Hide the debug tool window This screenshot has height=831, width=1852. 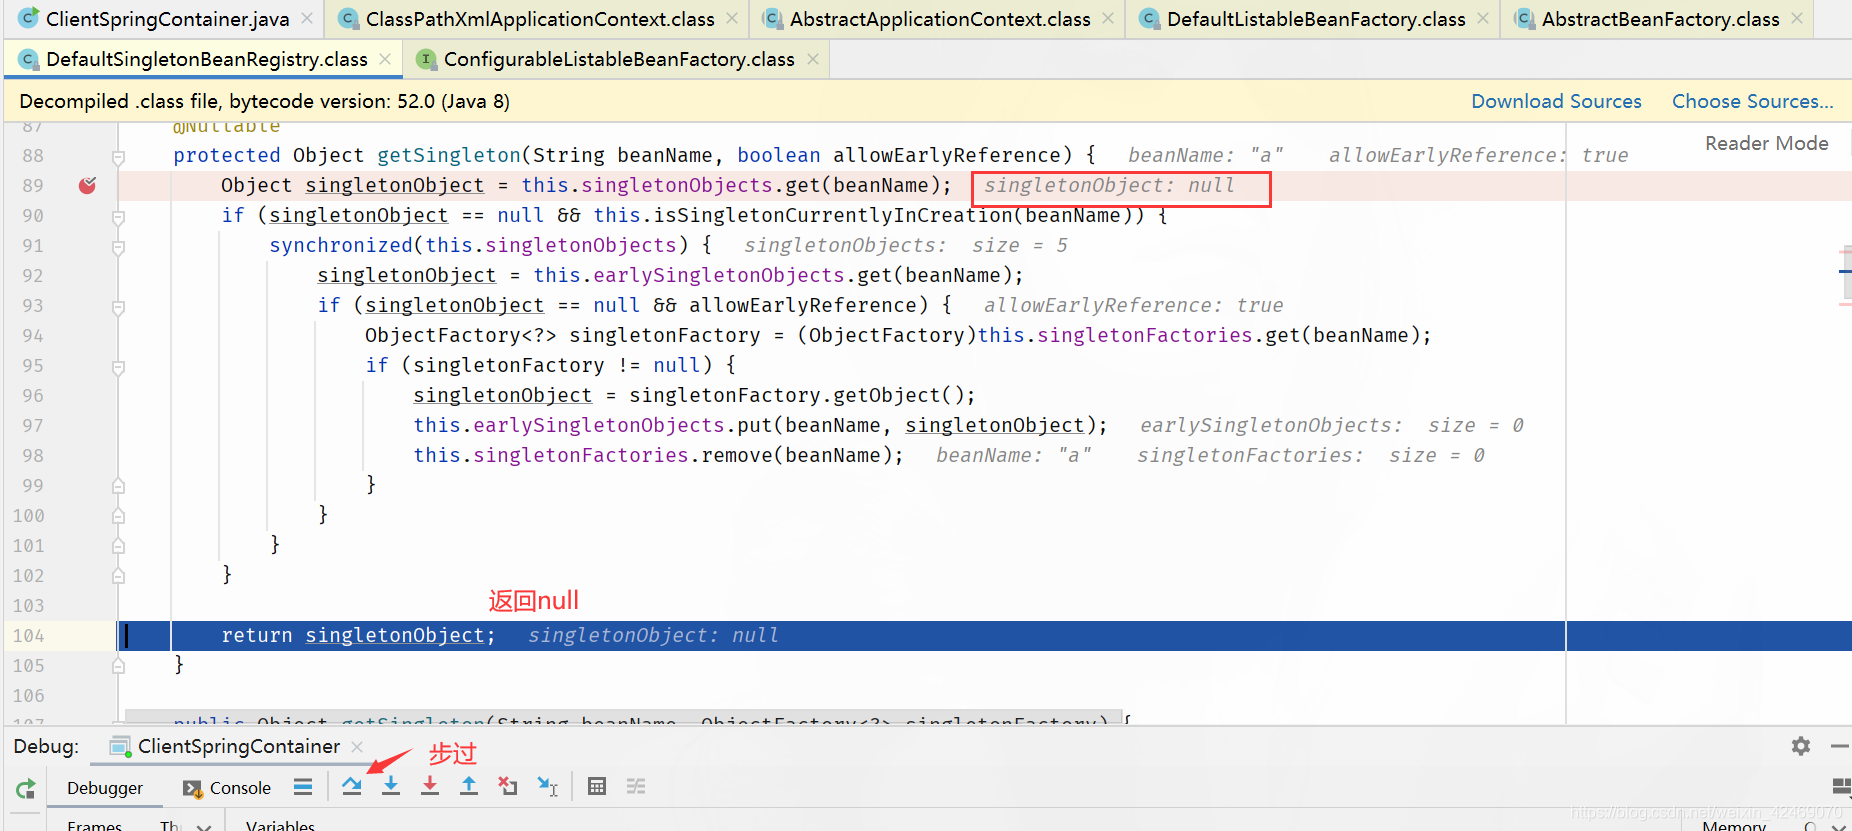(1839, 746)
